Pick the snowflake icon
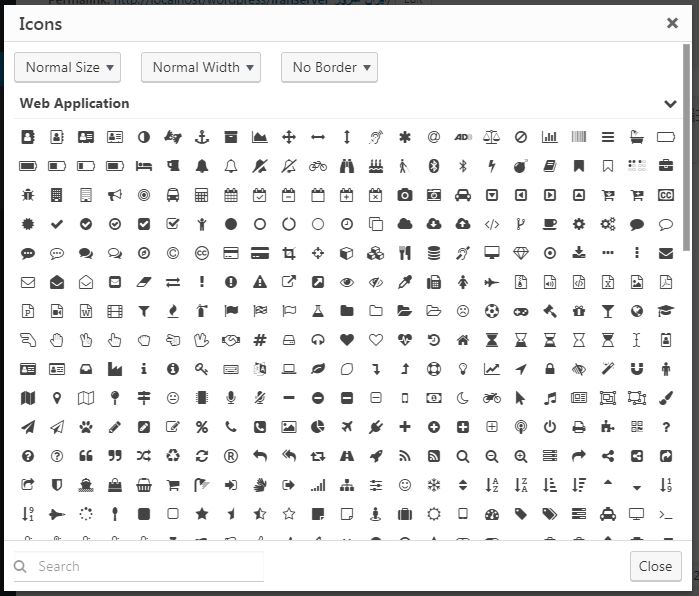The image size is (699, 596). click(x=434, y=485)
